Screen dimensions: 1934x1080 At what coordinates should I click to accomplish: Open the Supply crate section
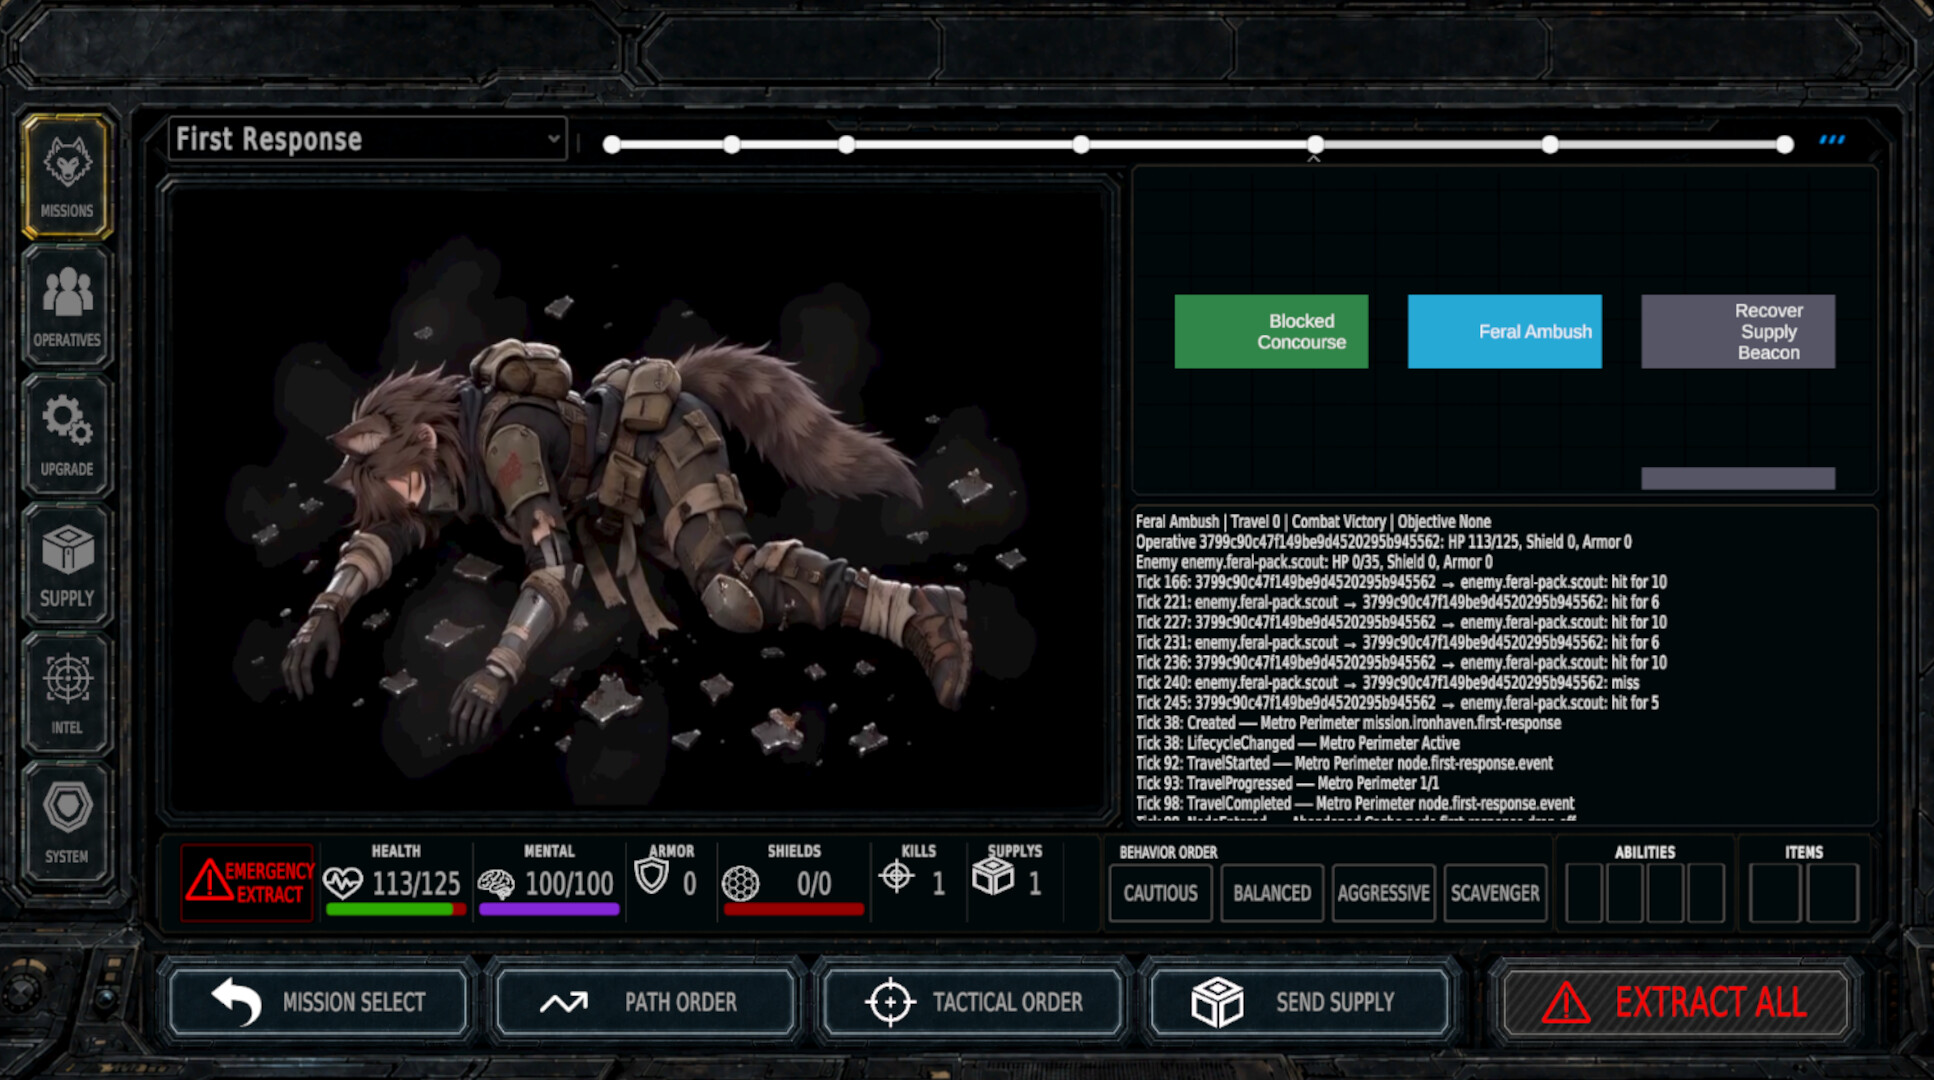(x=67, y=564)
